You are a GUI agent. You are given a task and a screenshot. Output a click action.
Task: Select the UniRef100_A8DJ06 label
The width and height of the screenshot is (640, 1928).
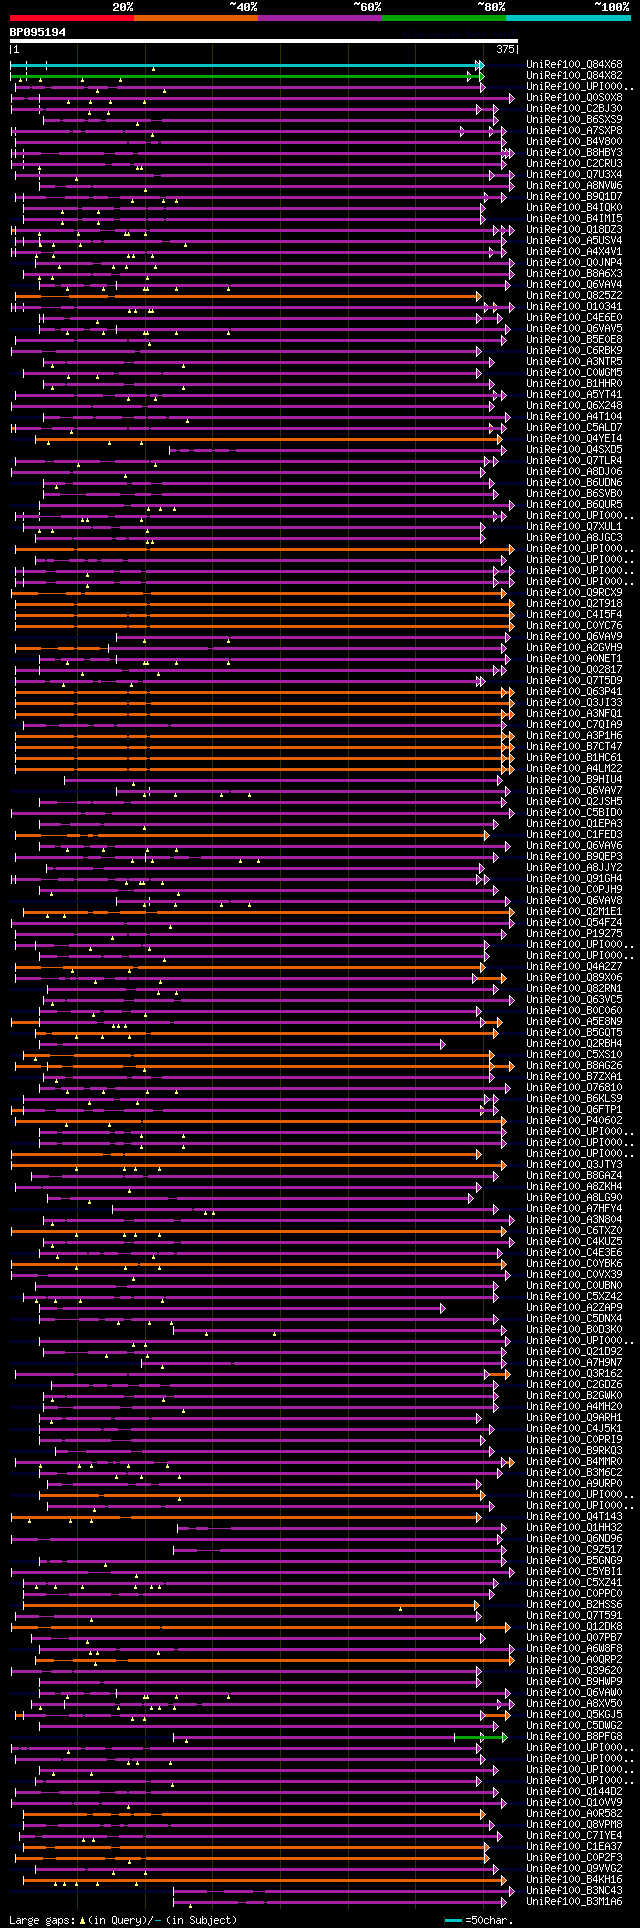click(x=574, y=472)
